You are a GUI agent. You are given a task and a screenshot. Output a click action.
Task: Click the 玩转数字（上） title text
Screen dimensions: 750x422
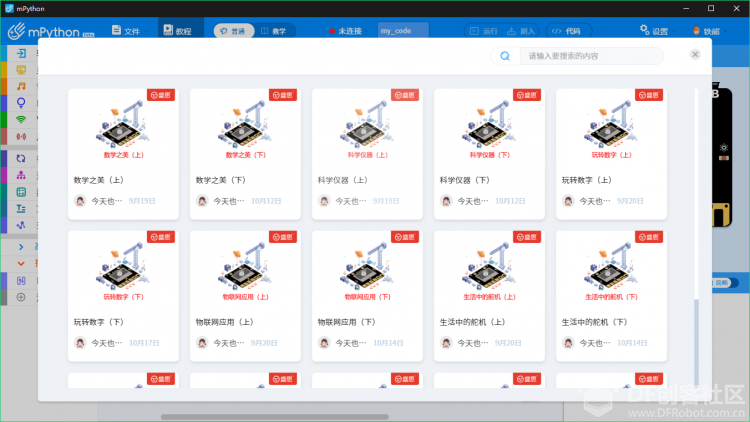coord(586,180)
